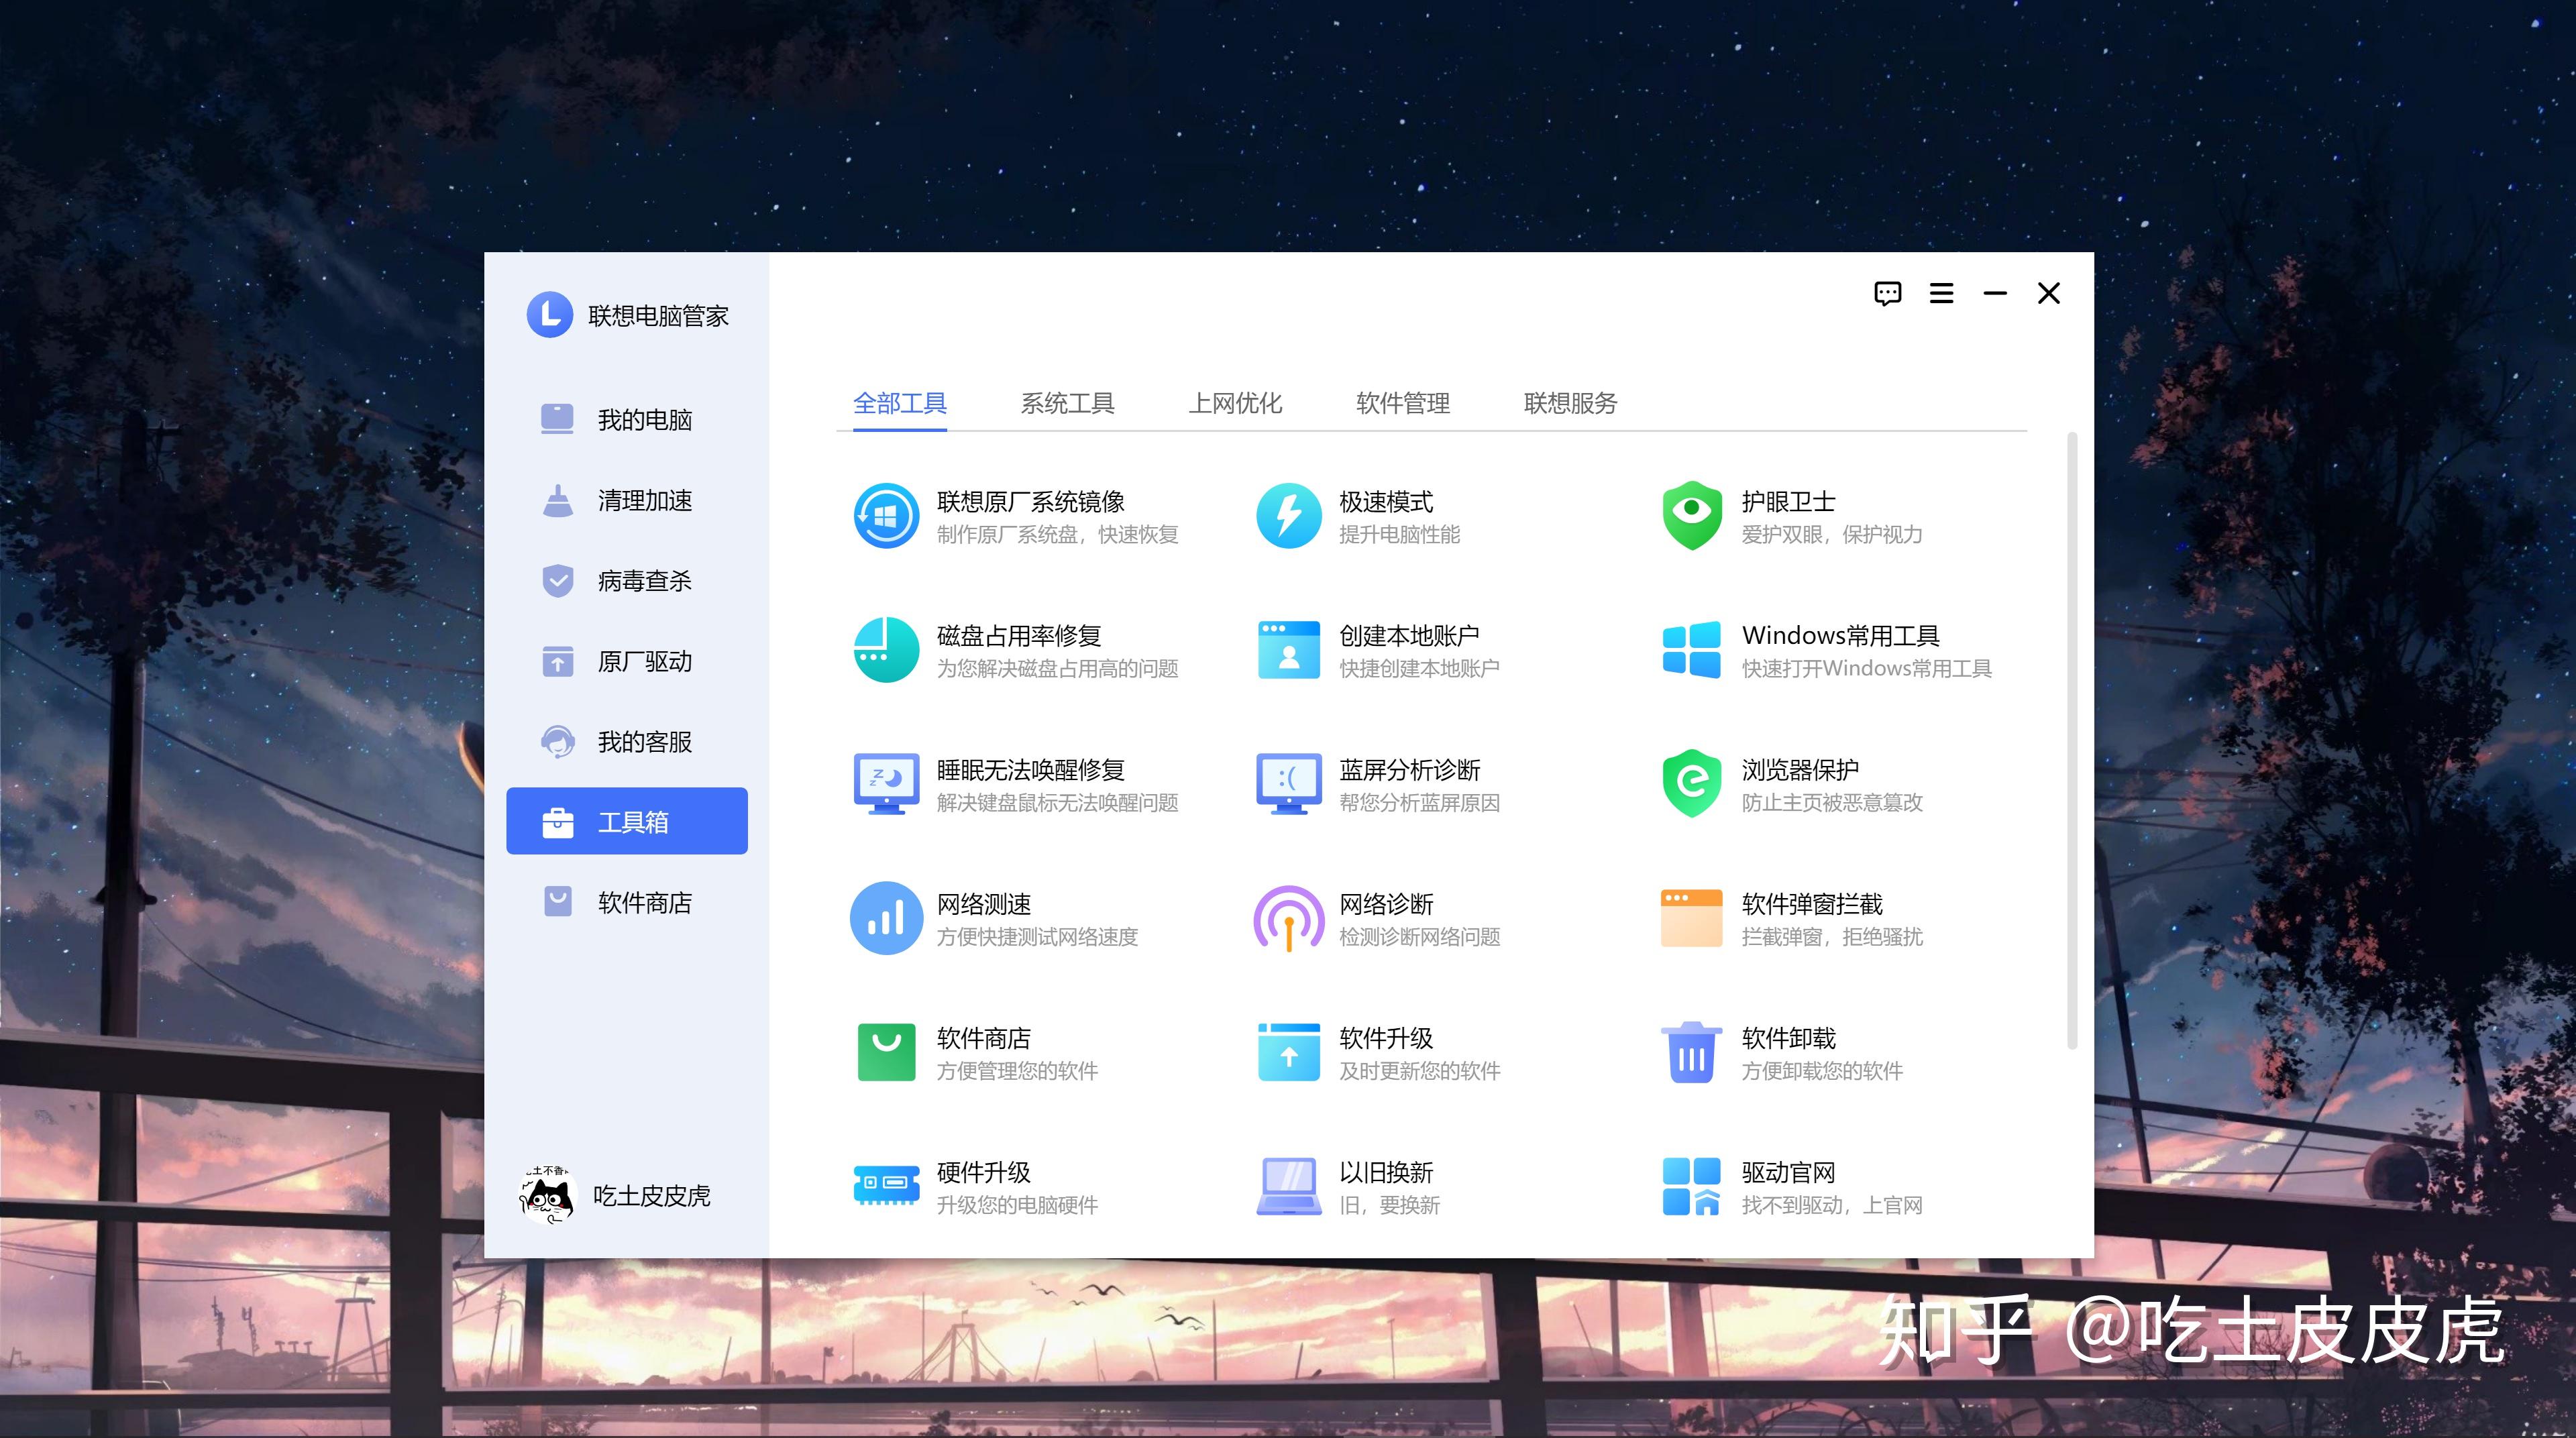Click the 极速模式 title text
Viewport: 2576px width, 1438px height.
pos(1386,501)
